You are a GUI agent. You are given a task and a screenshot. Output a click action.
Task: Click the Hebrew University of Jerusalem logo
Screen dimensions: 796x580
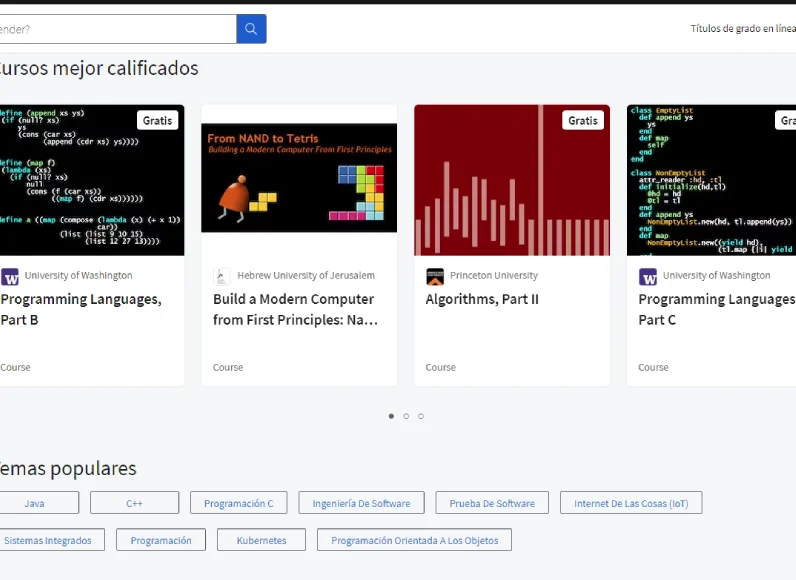pyautogui.click(x=222, y=277)
